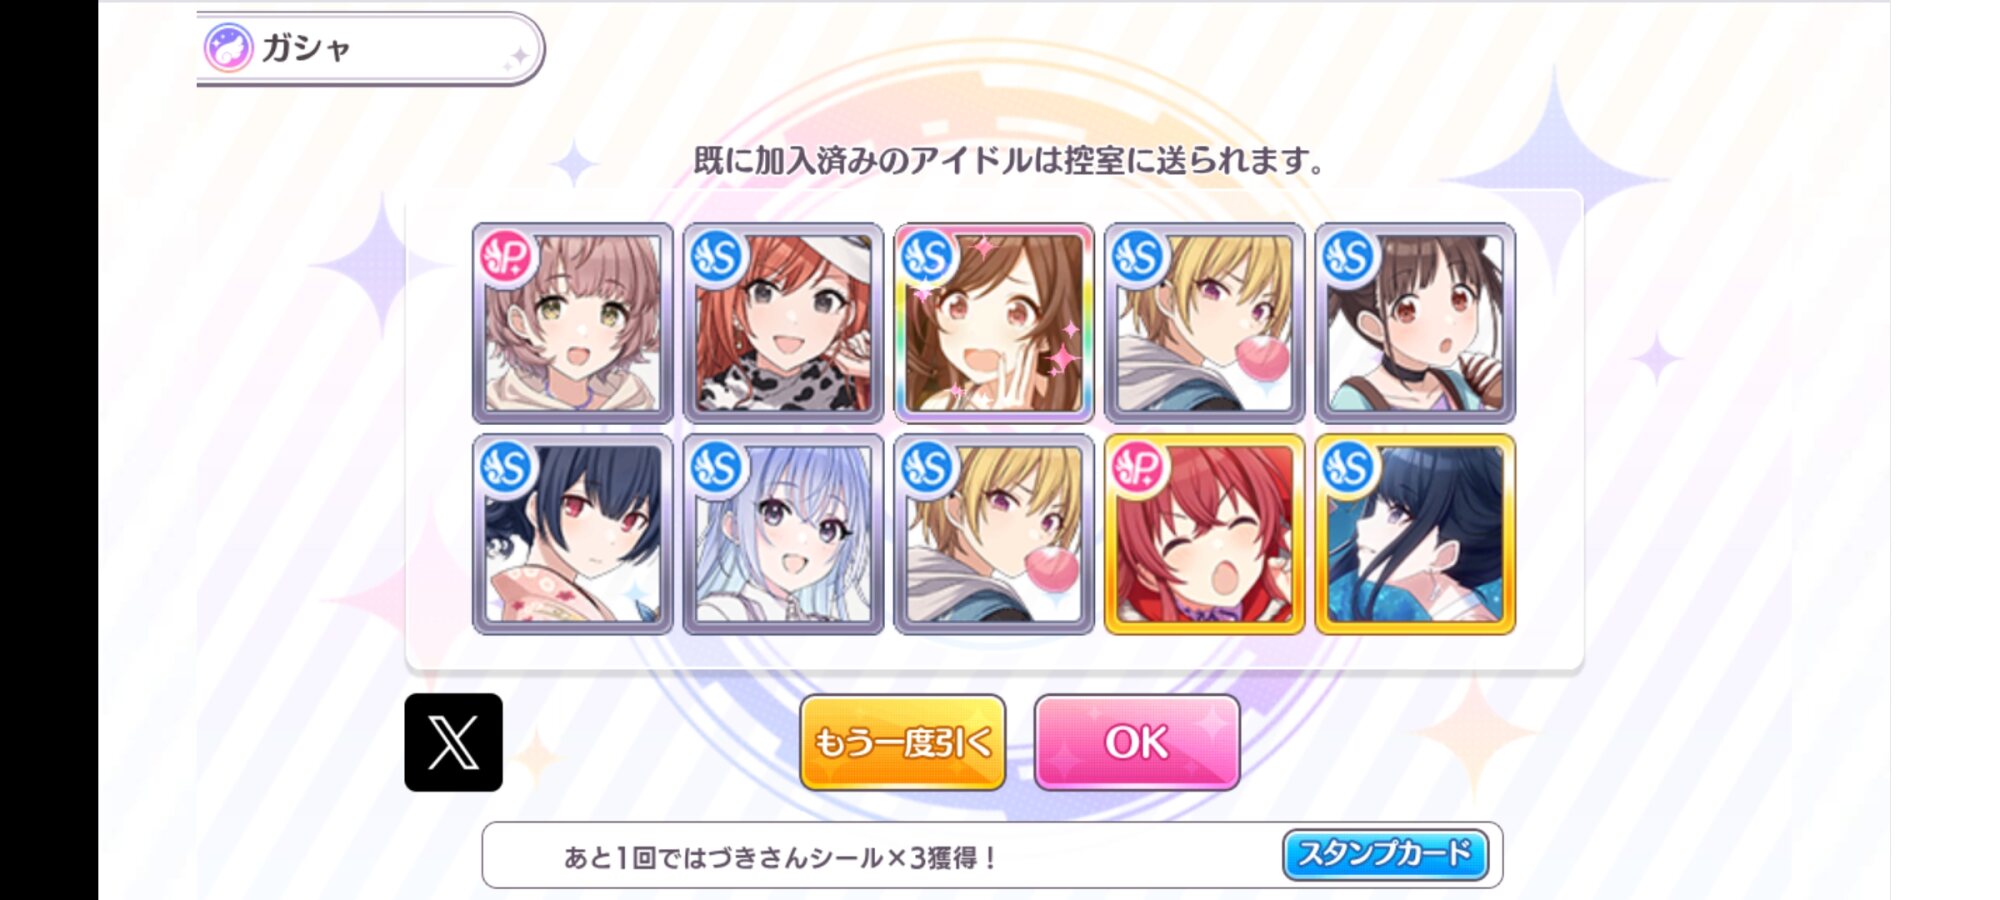Click the S badge on rainbow-framed card
The image size is (2000, 900).
point(927,258)
